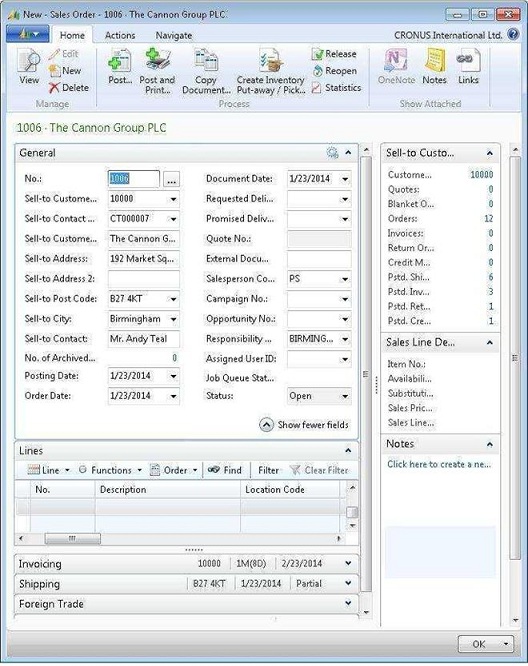Click Show fewer fields
Screen dimensions: 528x666
tap(304, 425)
